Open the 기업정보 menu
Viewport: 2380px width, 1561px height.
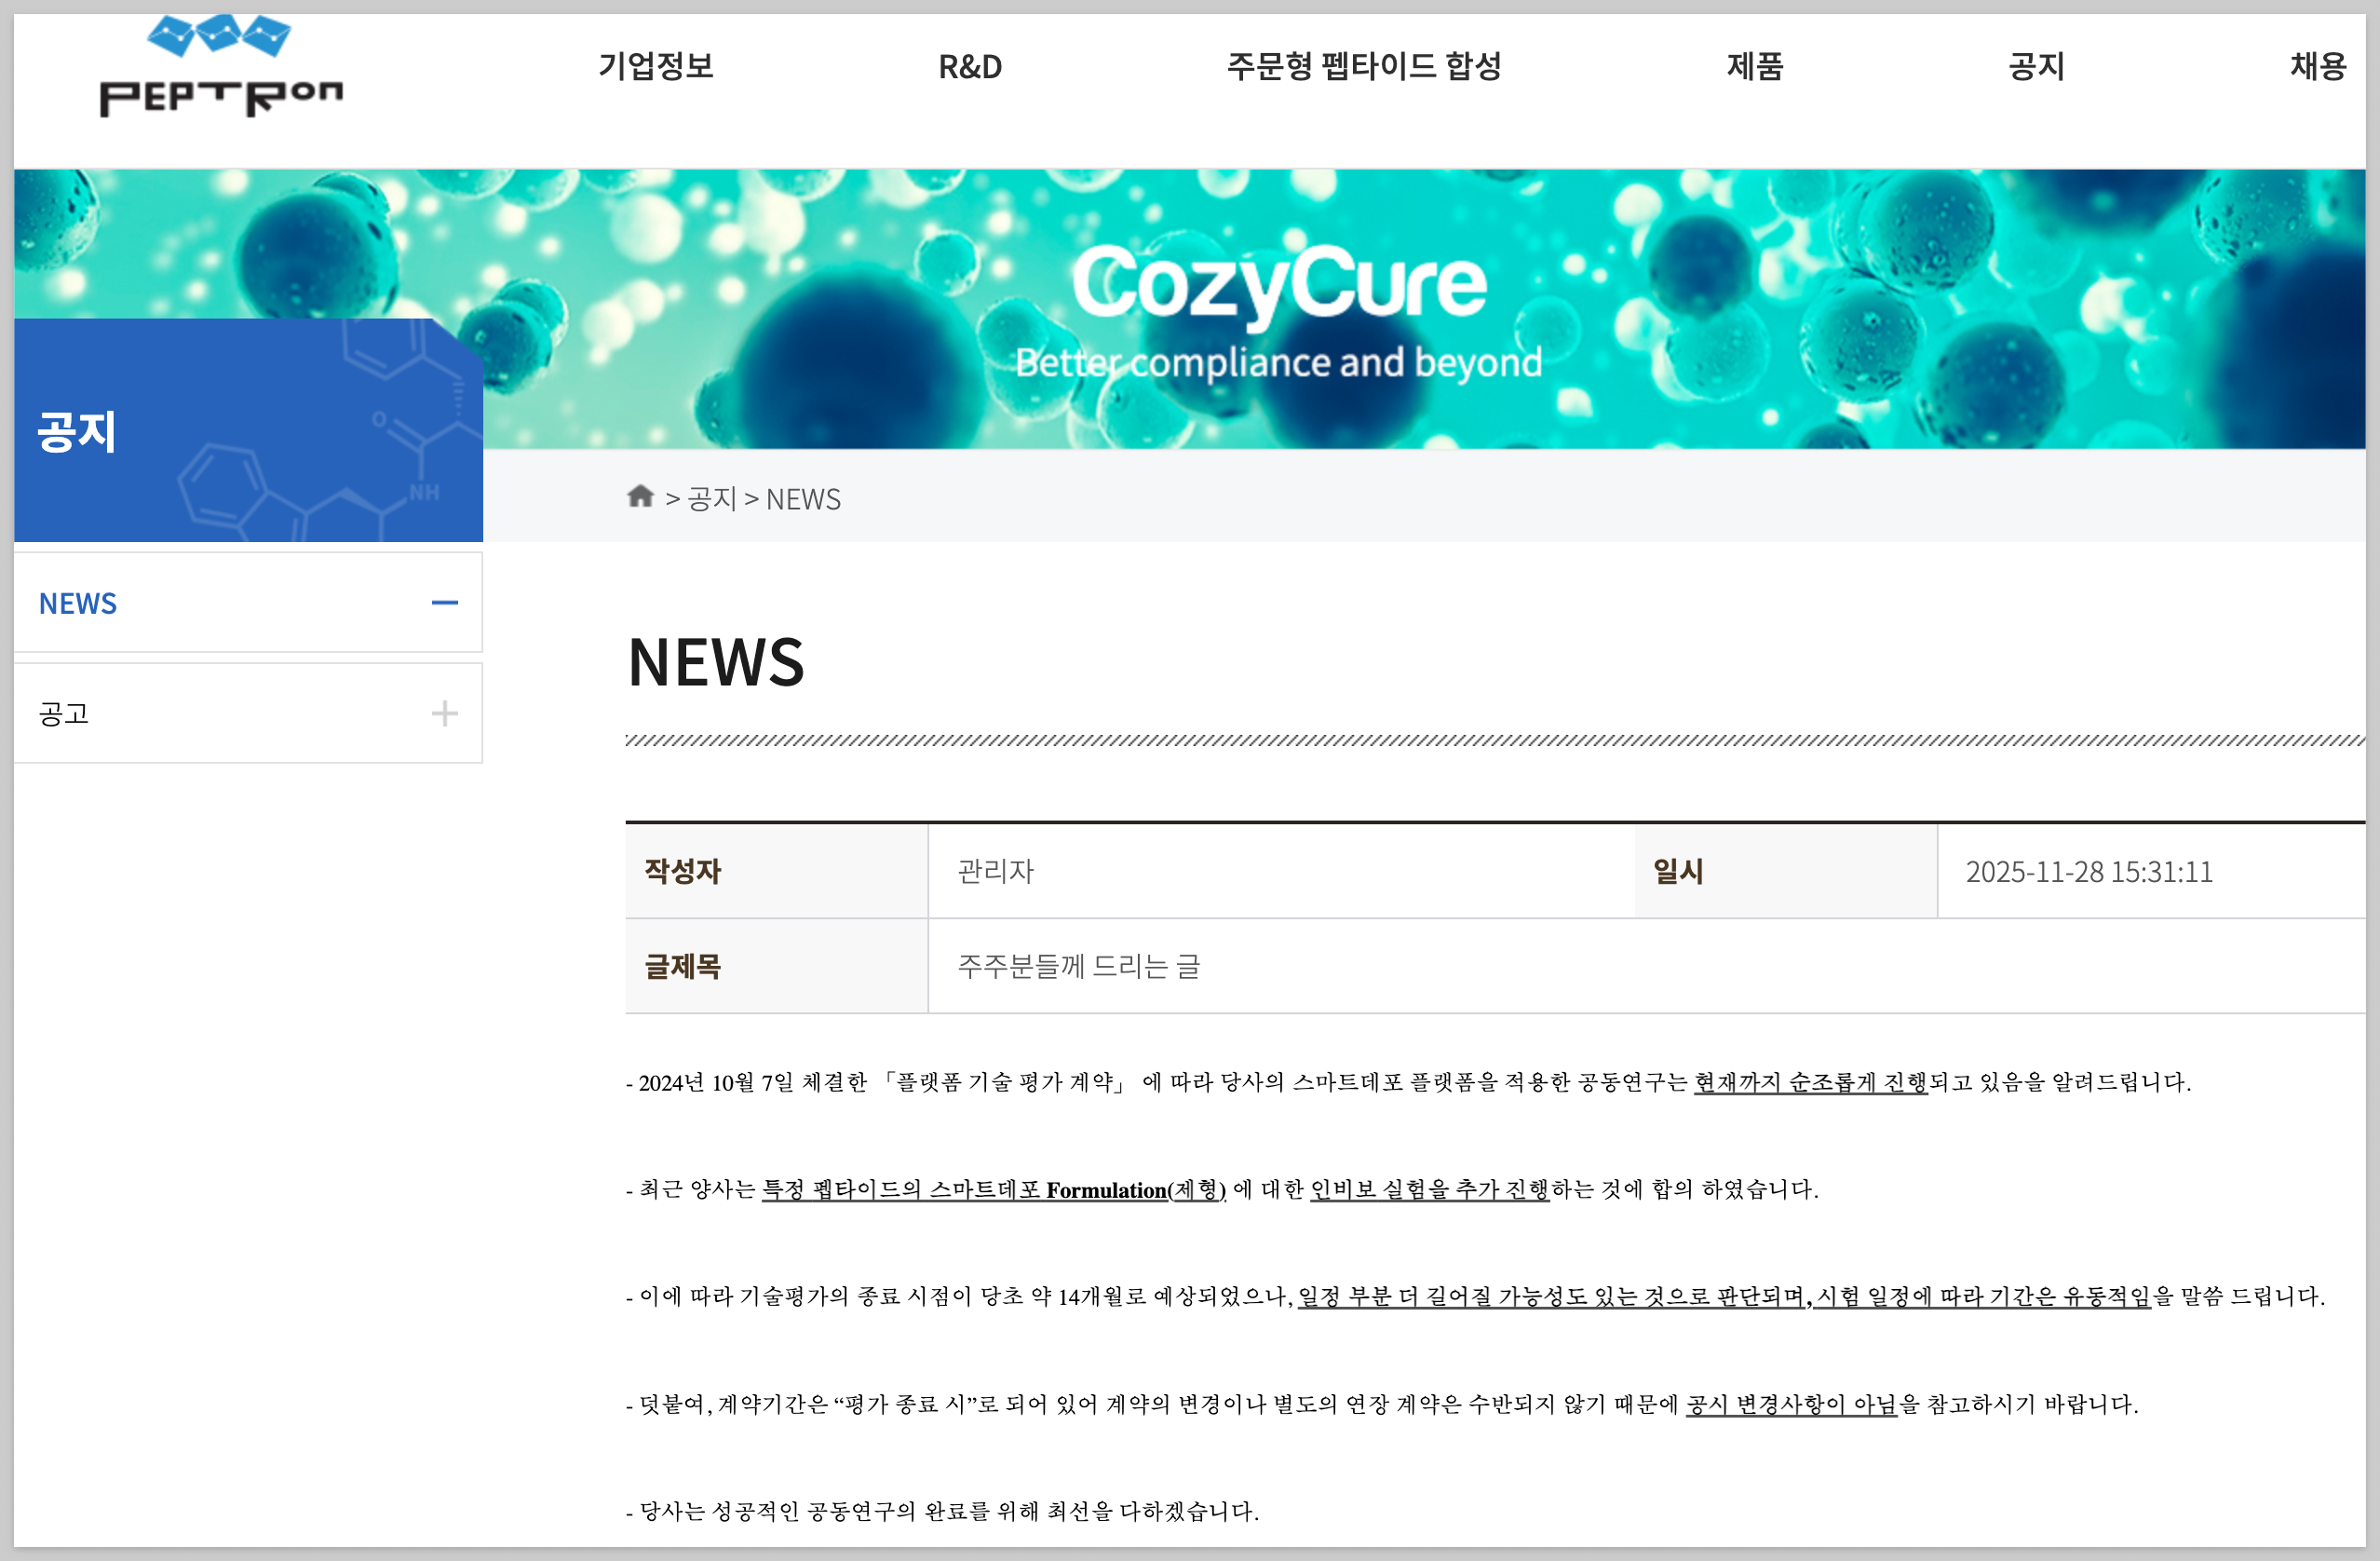(656, 66)
